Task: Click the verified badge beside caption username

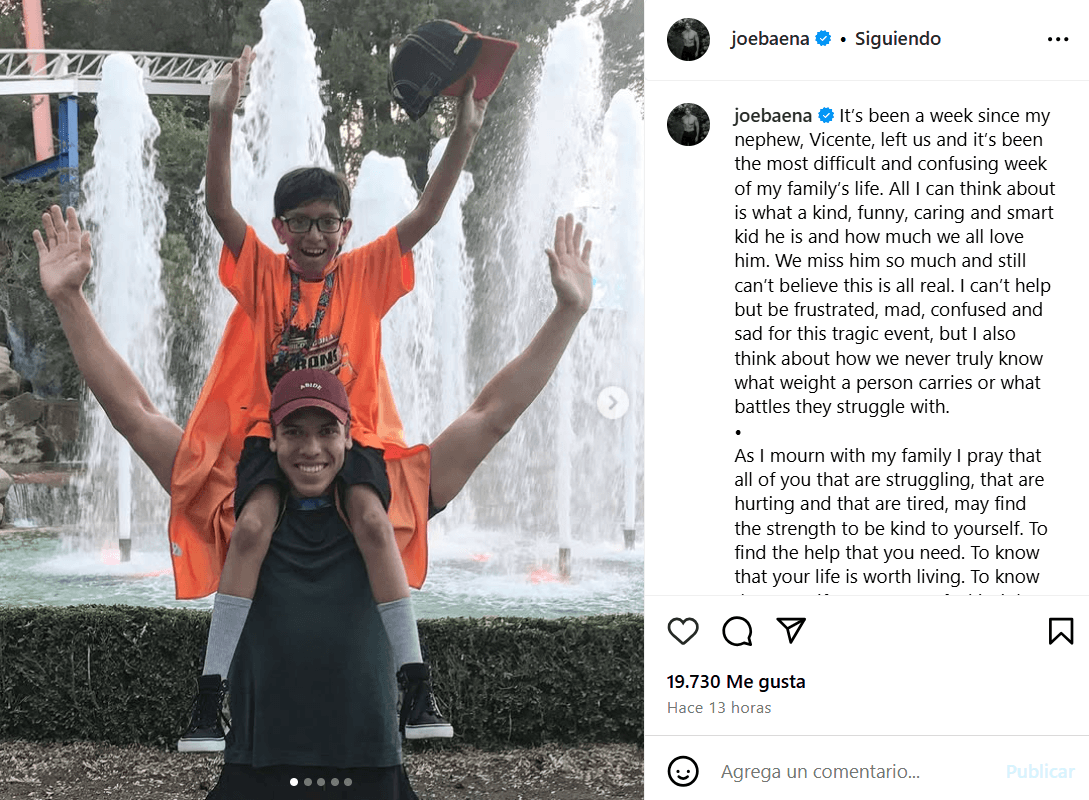Action: [x=826, y=115]
